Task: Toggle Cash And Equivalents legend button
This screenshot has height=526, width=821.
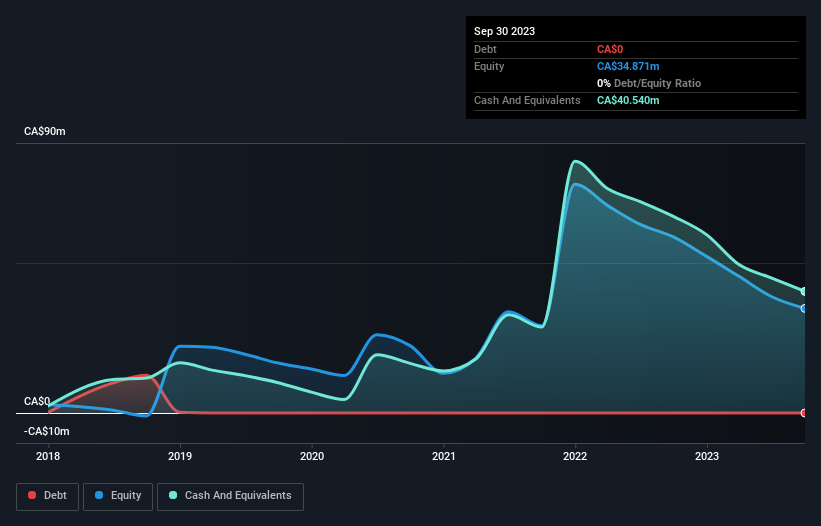Action: tap(230, 496)
